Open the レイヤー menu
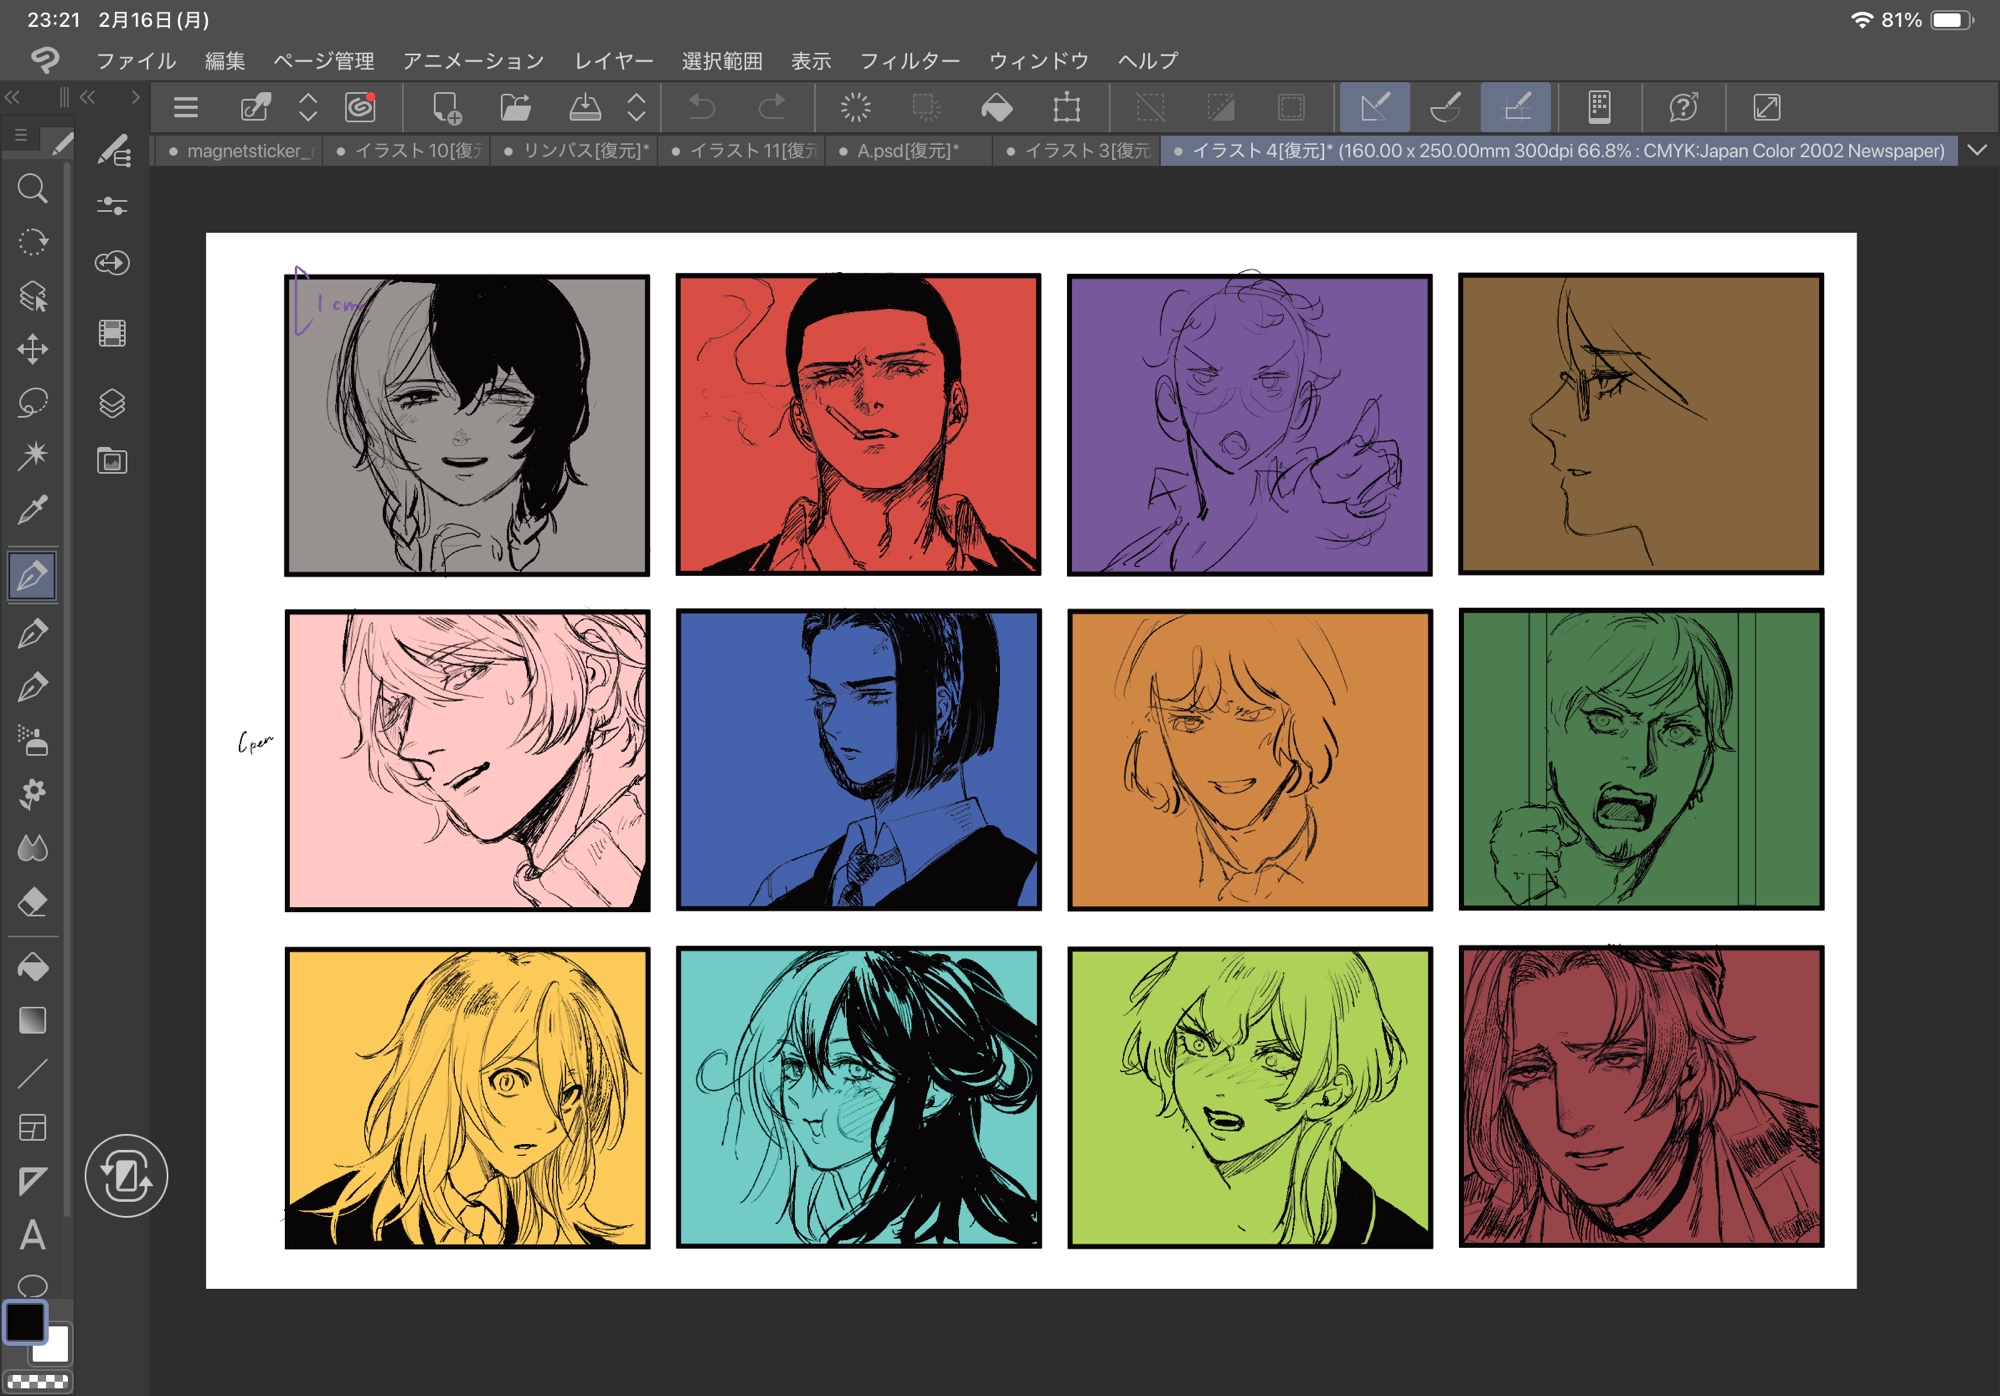Viewport: 2000px width, 1396px height. coord(613,61)
